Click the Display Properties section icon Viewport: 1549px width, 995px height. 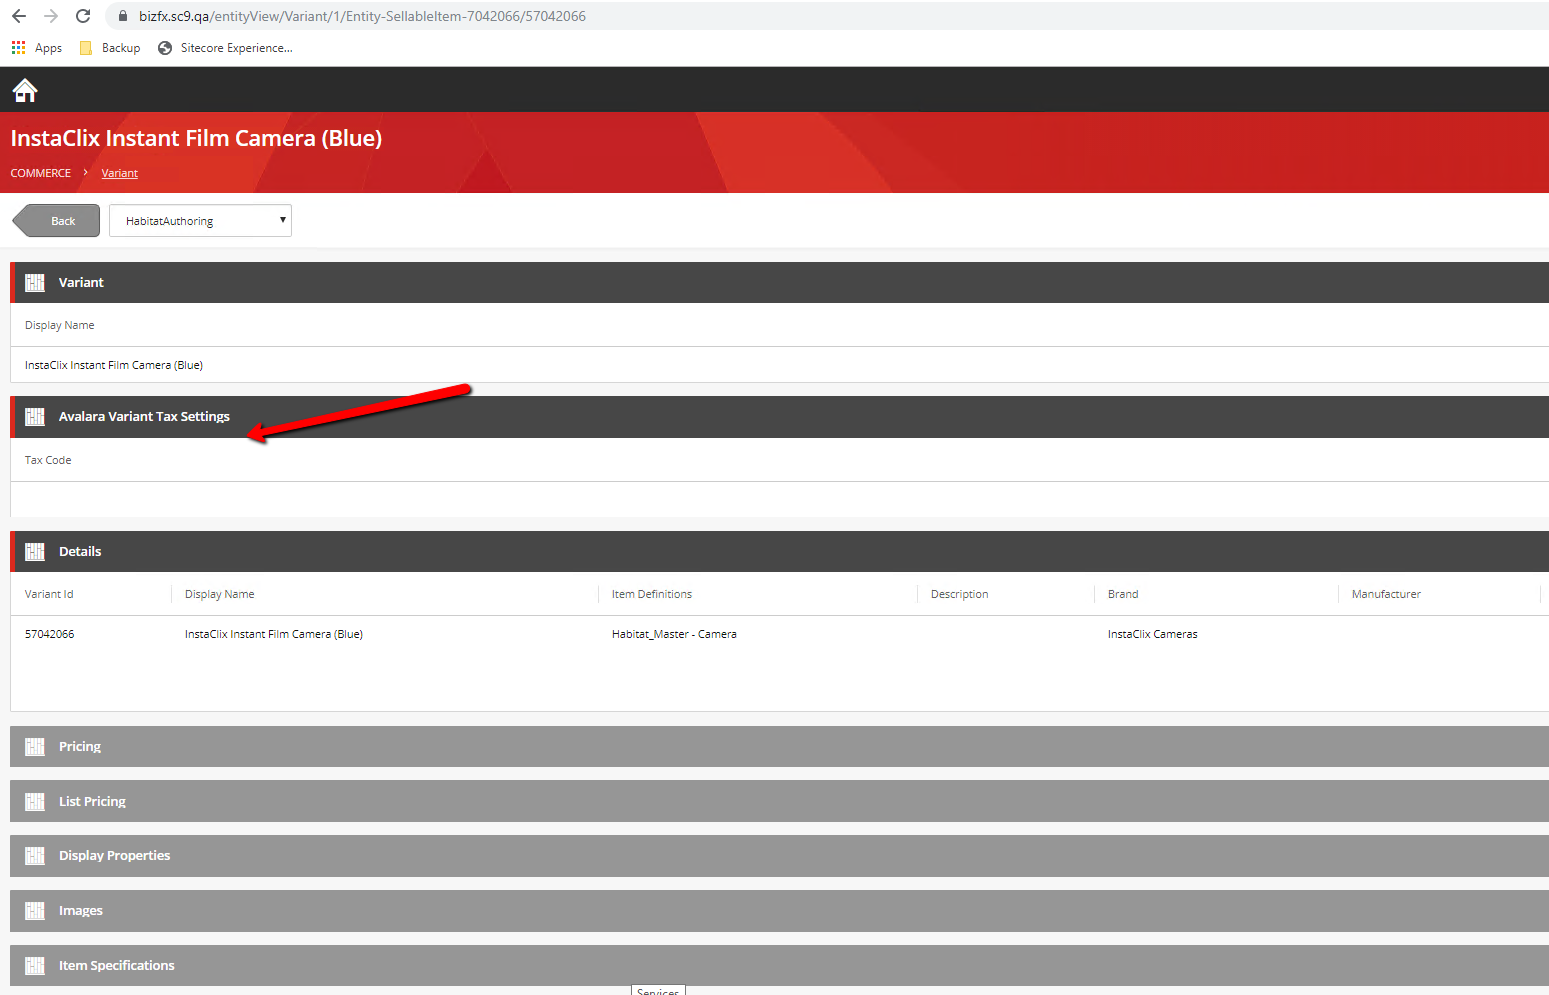35,856
